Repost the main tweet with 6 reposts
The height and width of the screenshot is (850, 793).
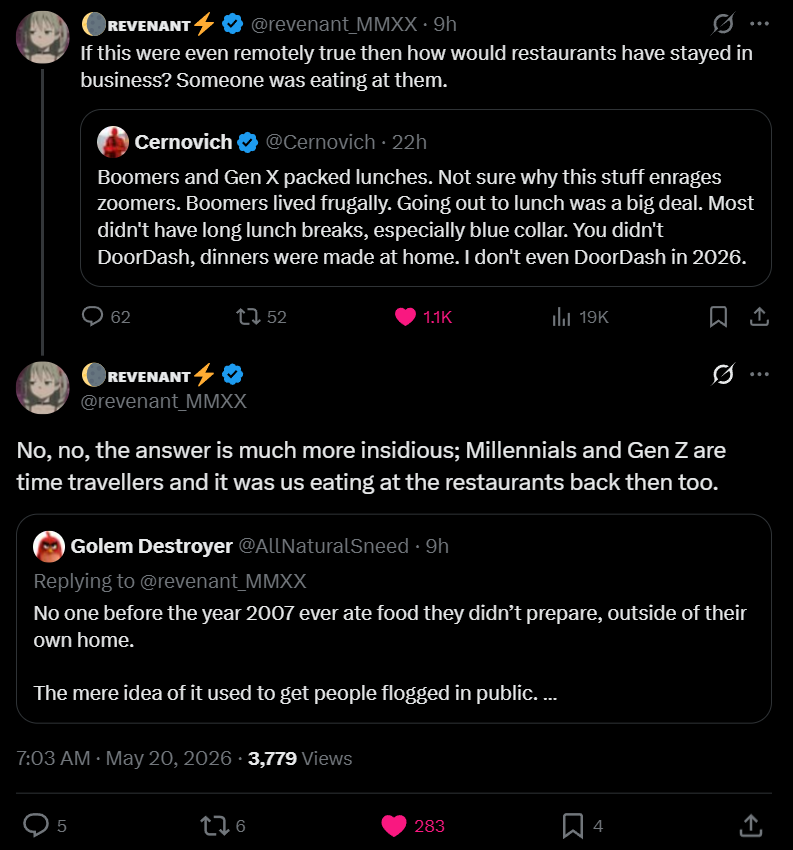point(222,826)
